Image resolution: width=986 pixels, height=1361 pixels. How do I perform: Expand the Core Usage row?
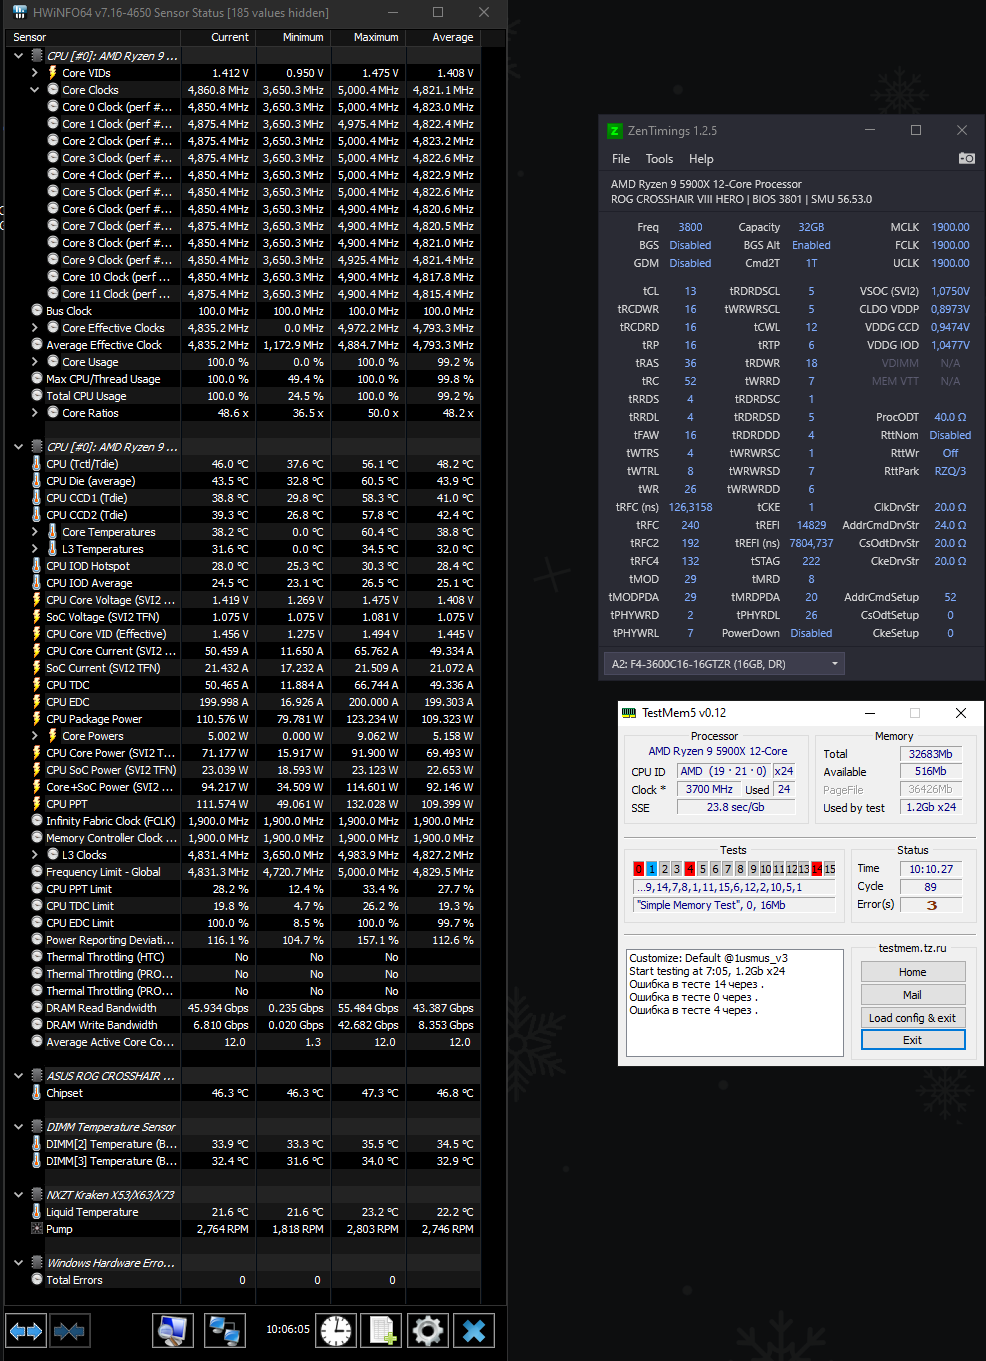click(35, 362)
